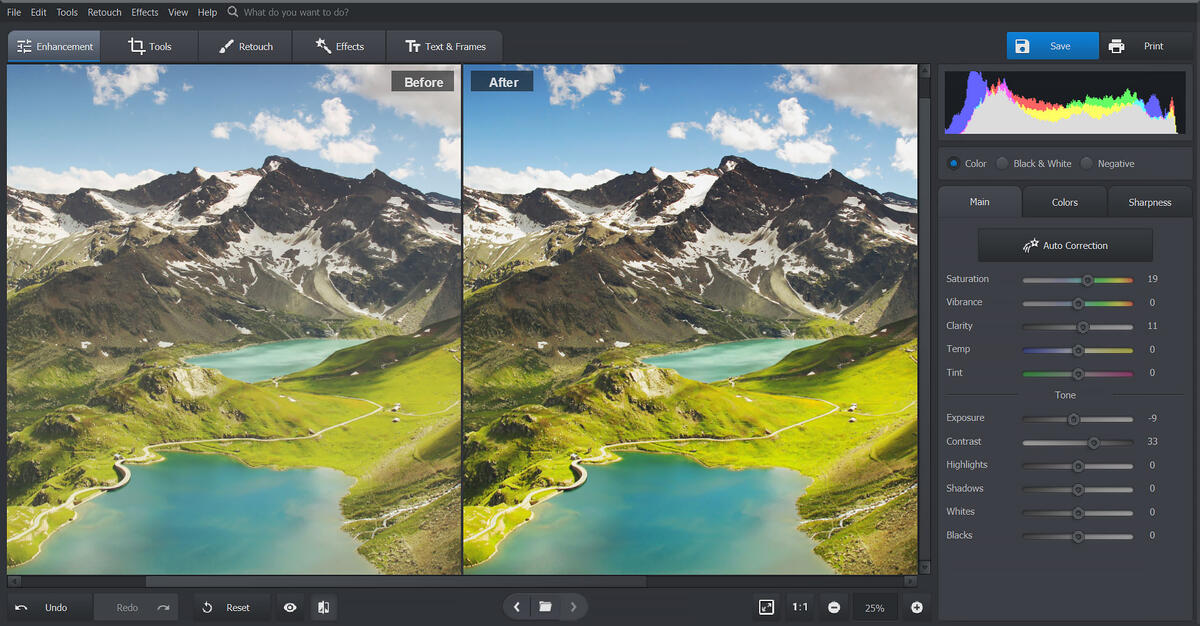Zoom out with the minus icon

coord(834,607)
